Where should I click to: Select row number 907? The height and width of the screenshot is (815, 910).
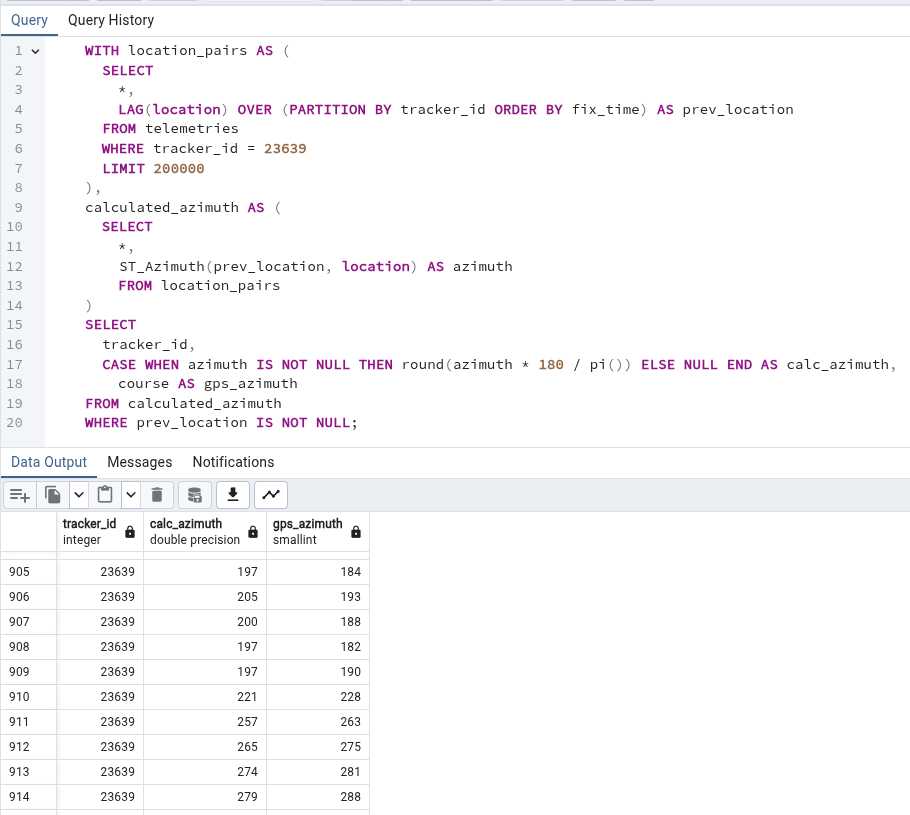click(28, 622)
